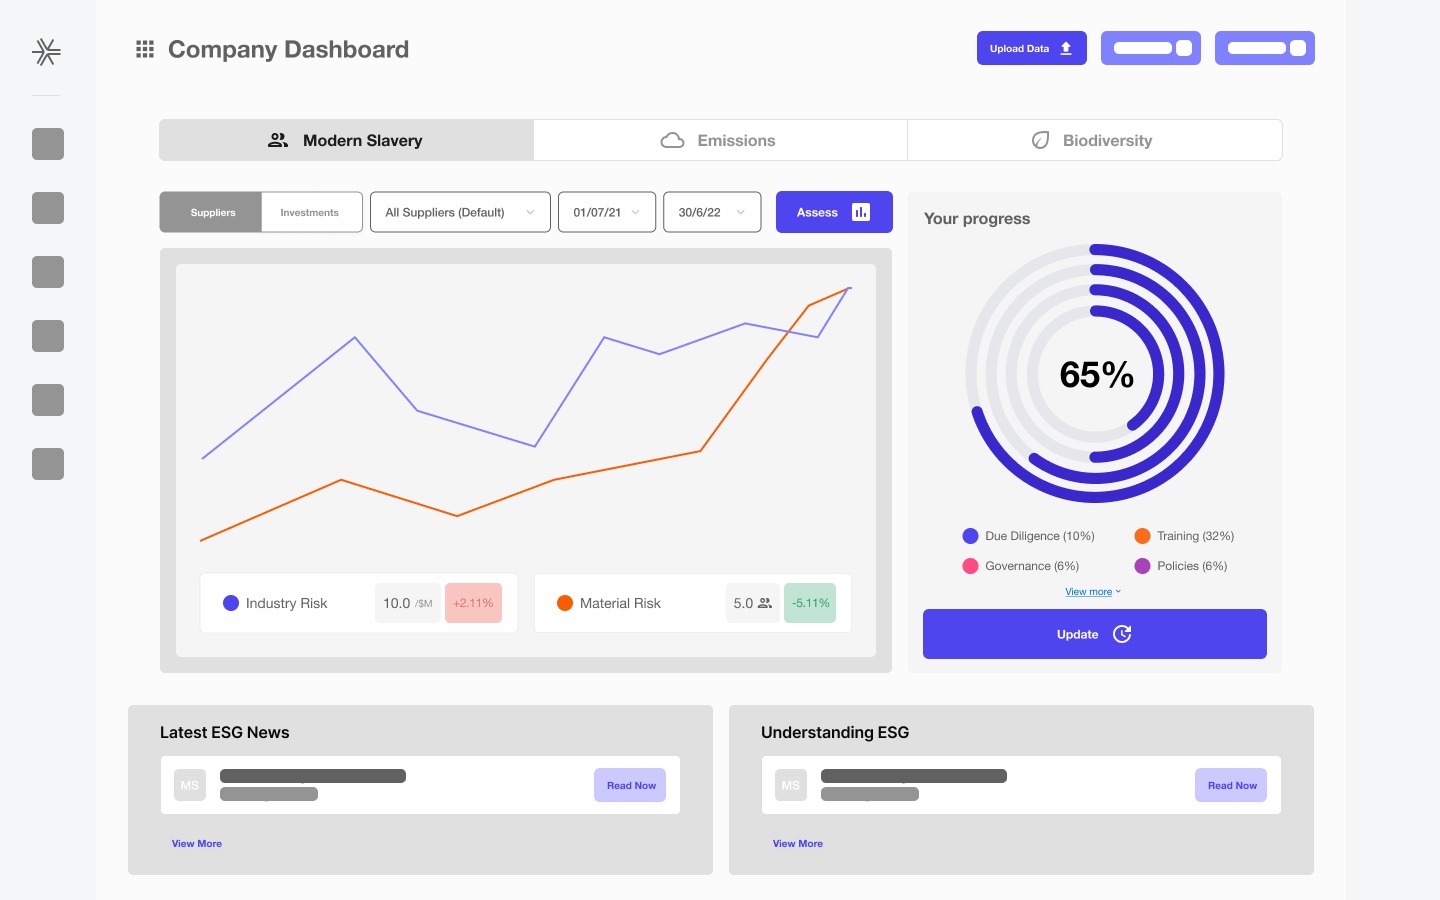1440x900 pixels.
Task: Click the asterisk company logo in the sidebar
Action: pyautogui.click(x=46, y=51)
